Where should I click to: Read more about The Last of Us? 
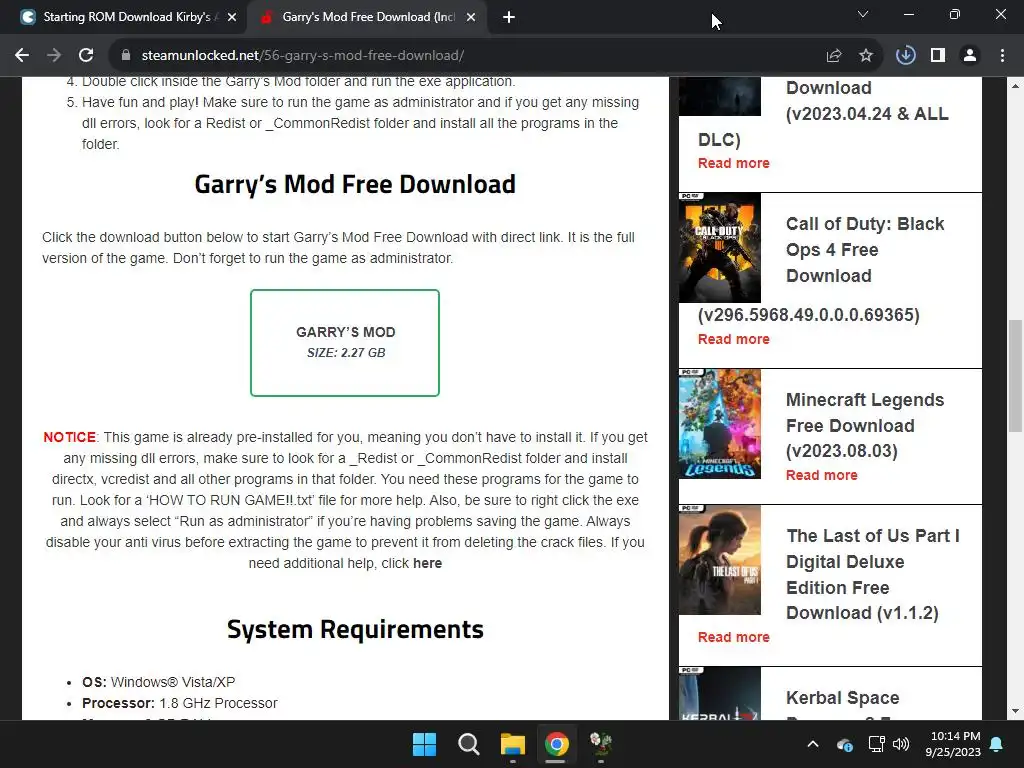(x=733, y=637)
